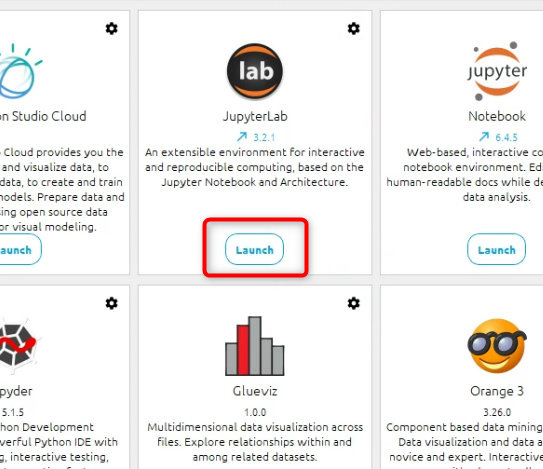
Task: Launch Jupyter Notebook
Action: pos(496,249)
